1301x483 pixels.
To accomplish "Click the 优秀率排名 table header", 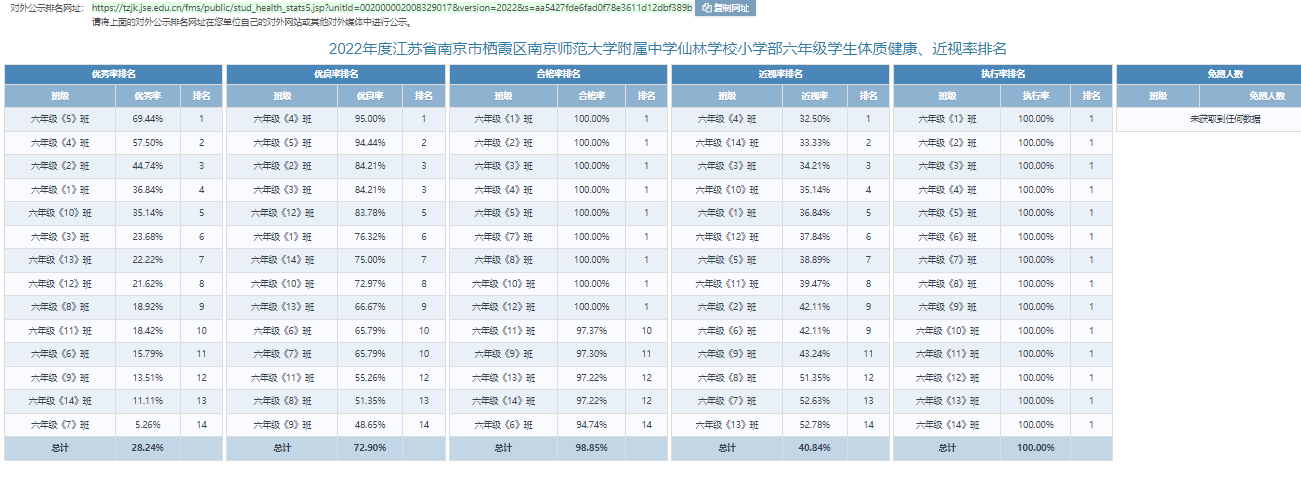I will [113, 74].
